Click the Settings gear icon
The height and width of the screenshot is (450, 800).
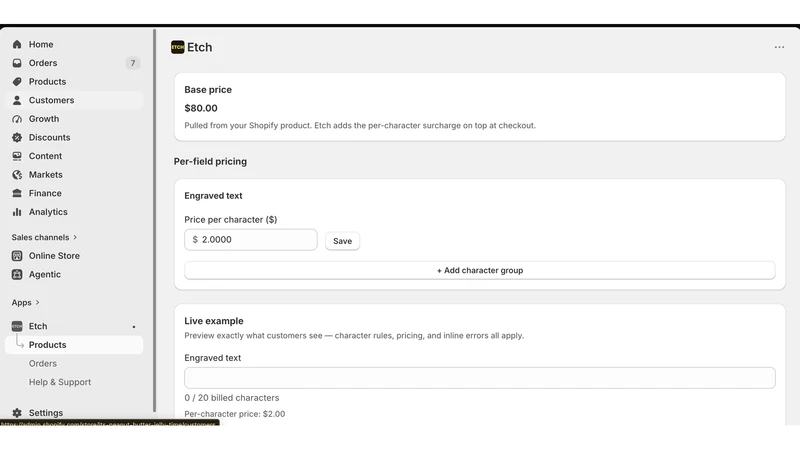(x=17, y=413)
